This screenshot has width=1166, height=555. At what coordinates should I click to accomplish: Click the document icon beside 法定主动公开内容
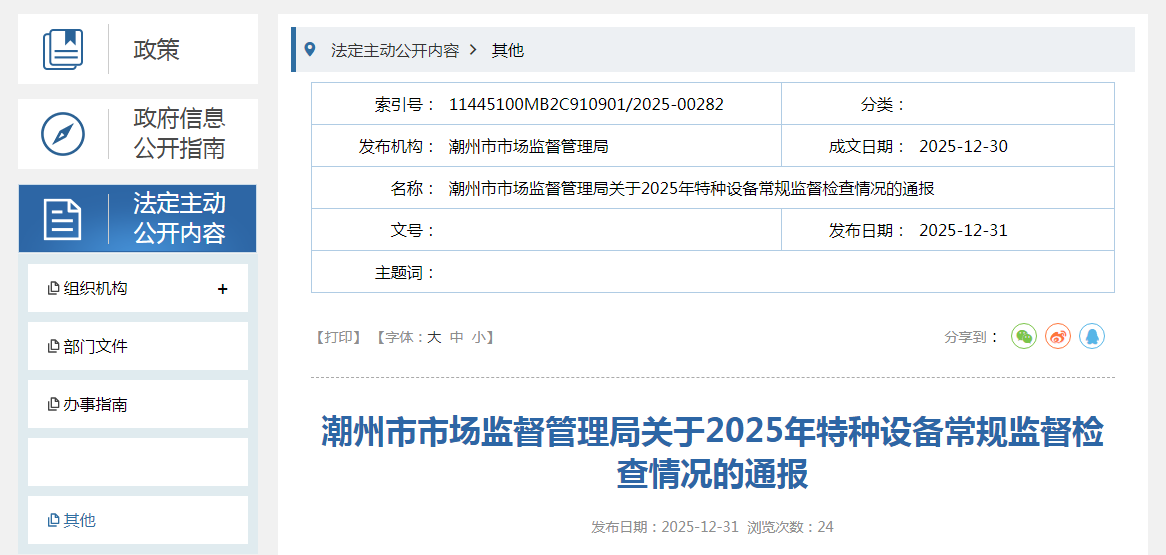[x=63, y=219]
